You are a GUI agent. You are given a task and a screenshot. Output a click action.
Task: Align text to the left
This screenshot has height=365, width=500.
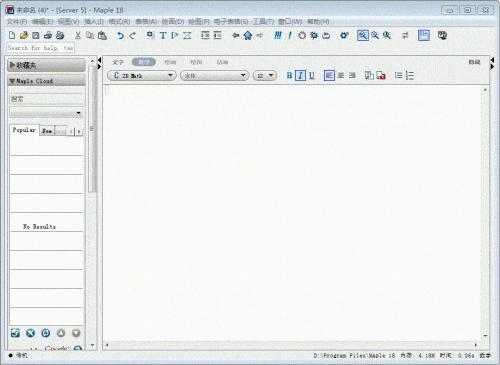pyautogui.click(x=329, y=76)
